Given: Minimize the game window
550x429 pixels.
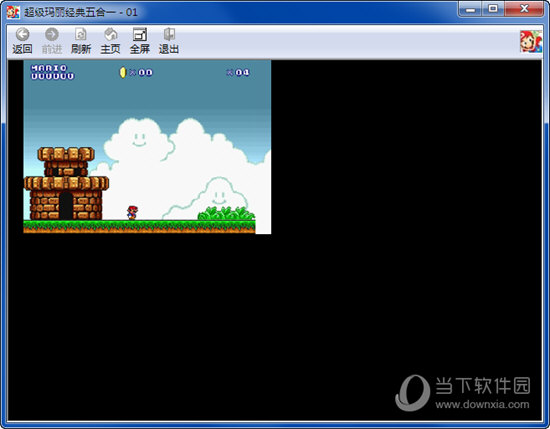Looking at the screenshot, I should [x=470, y=9].
